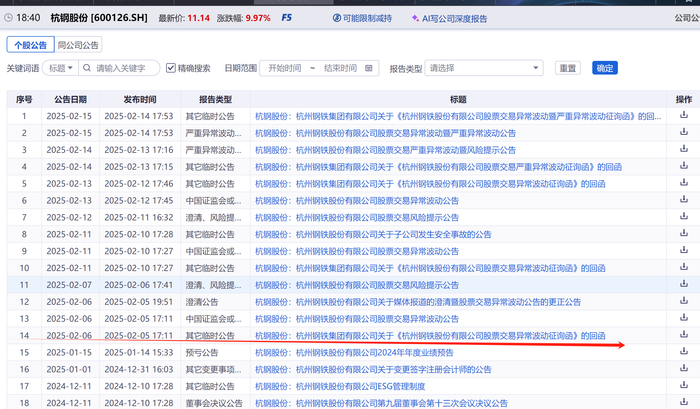This screenshot has height=409, width=700.
Task: Click the publish time 2025-02-11 16:32
Action: click(138, 218)
